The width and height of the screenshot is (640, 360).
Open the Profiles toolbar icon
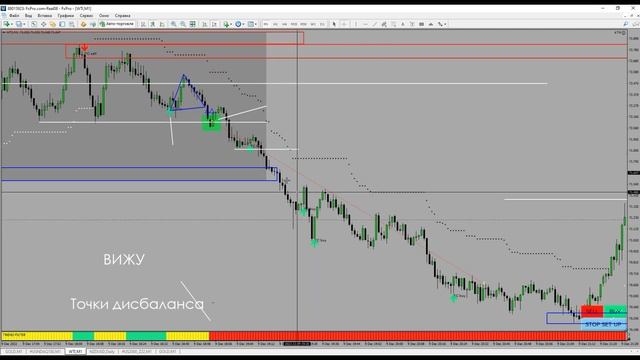pyautogui.click(x=18, y=24)
